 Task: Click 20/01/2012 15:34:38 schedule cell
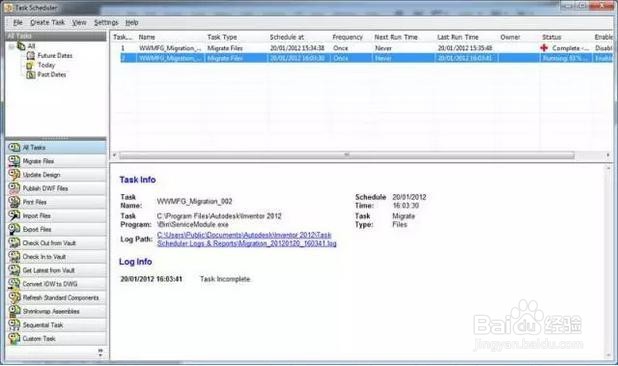(297, 48)
